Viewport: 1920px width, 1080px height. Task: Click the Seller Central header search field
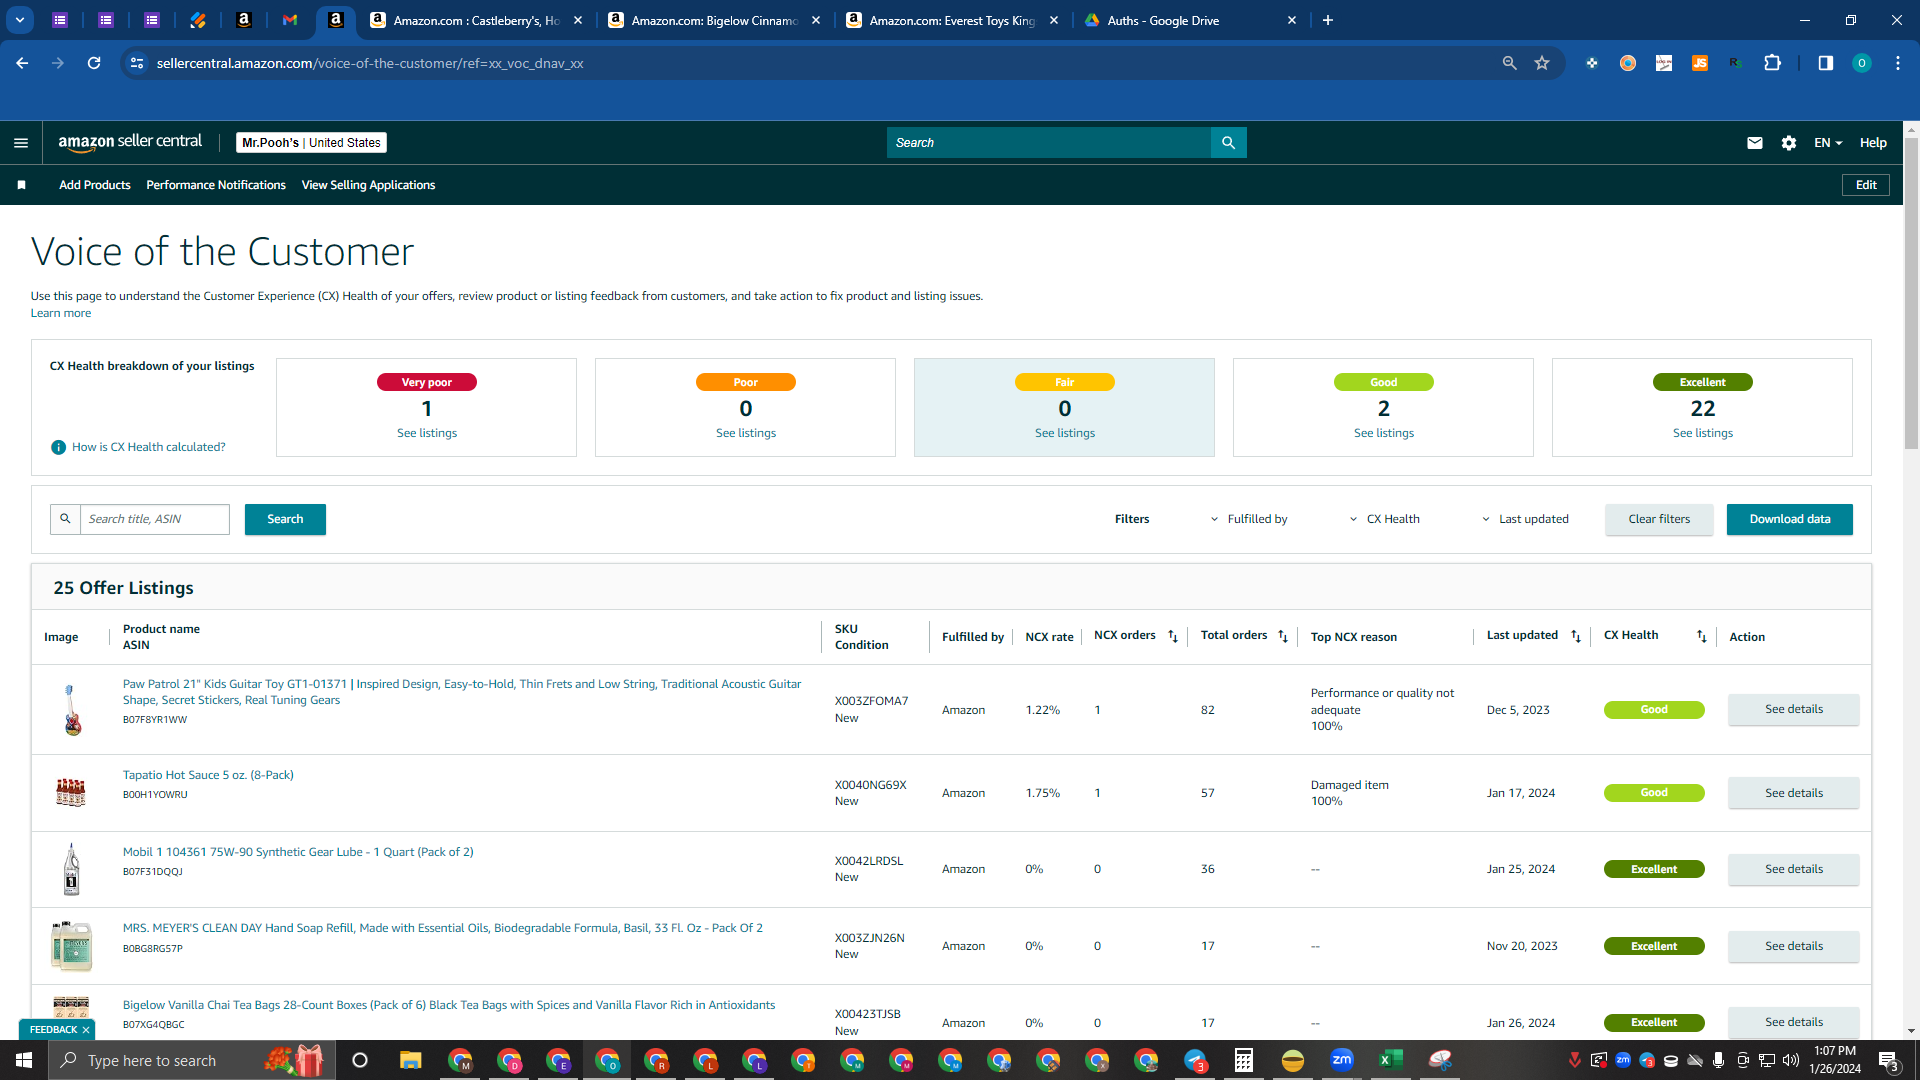click(1048, 143)
